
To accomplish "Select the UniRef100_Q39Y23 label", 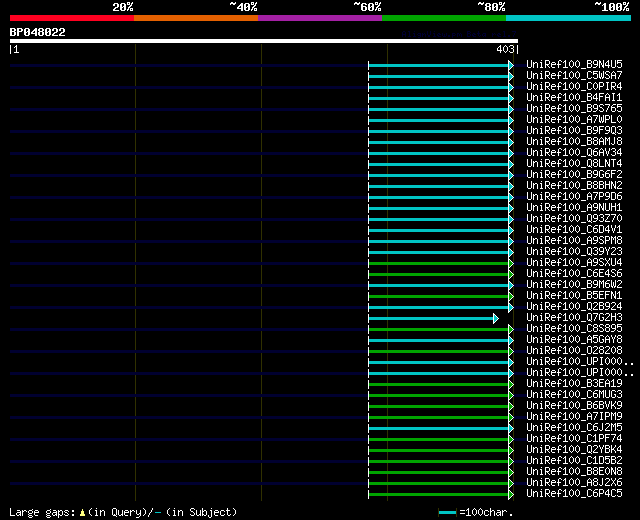I will pyautogui.click(x=574, y=251).
